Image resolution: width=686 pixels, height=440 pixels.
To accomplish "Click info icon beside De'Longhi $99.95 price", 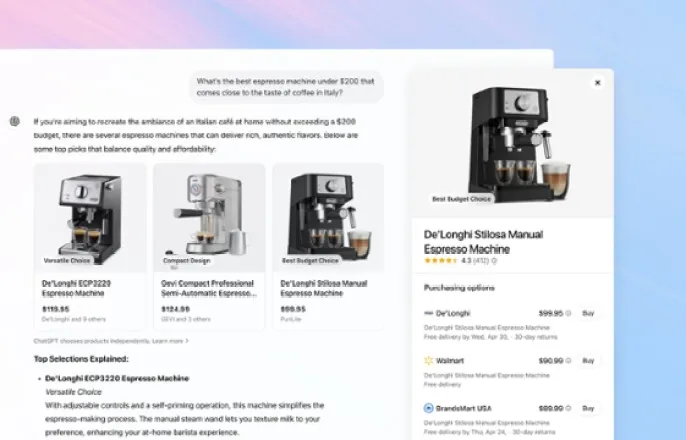I will (x=568, y=313).
